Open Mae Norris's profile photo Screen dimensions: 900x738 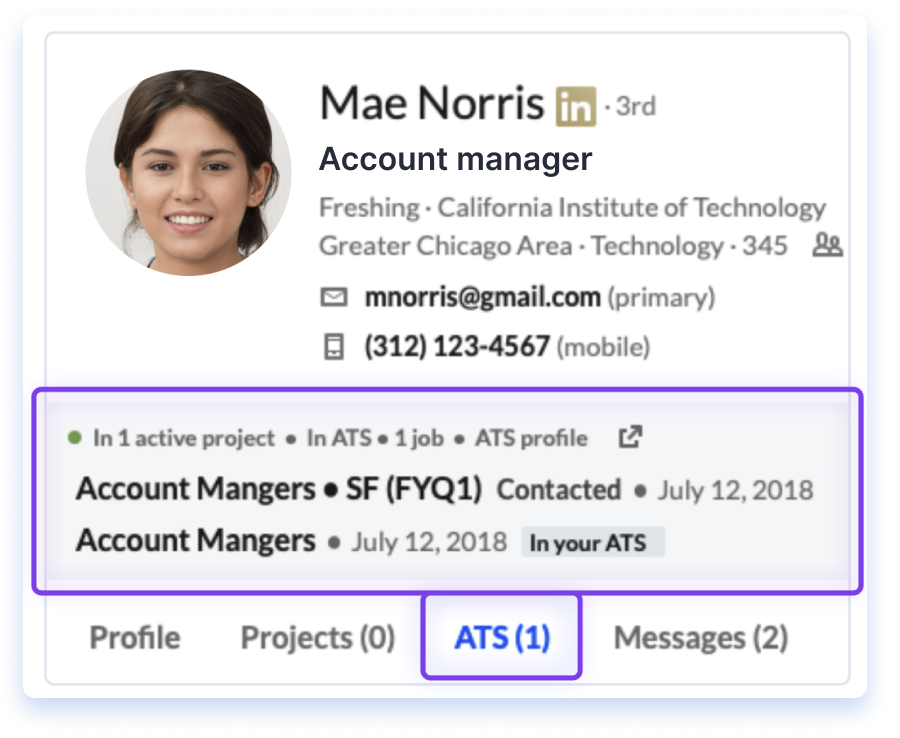[188, 173]
